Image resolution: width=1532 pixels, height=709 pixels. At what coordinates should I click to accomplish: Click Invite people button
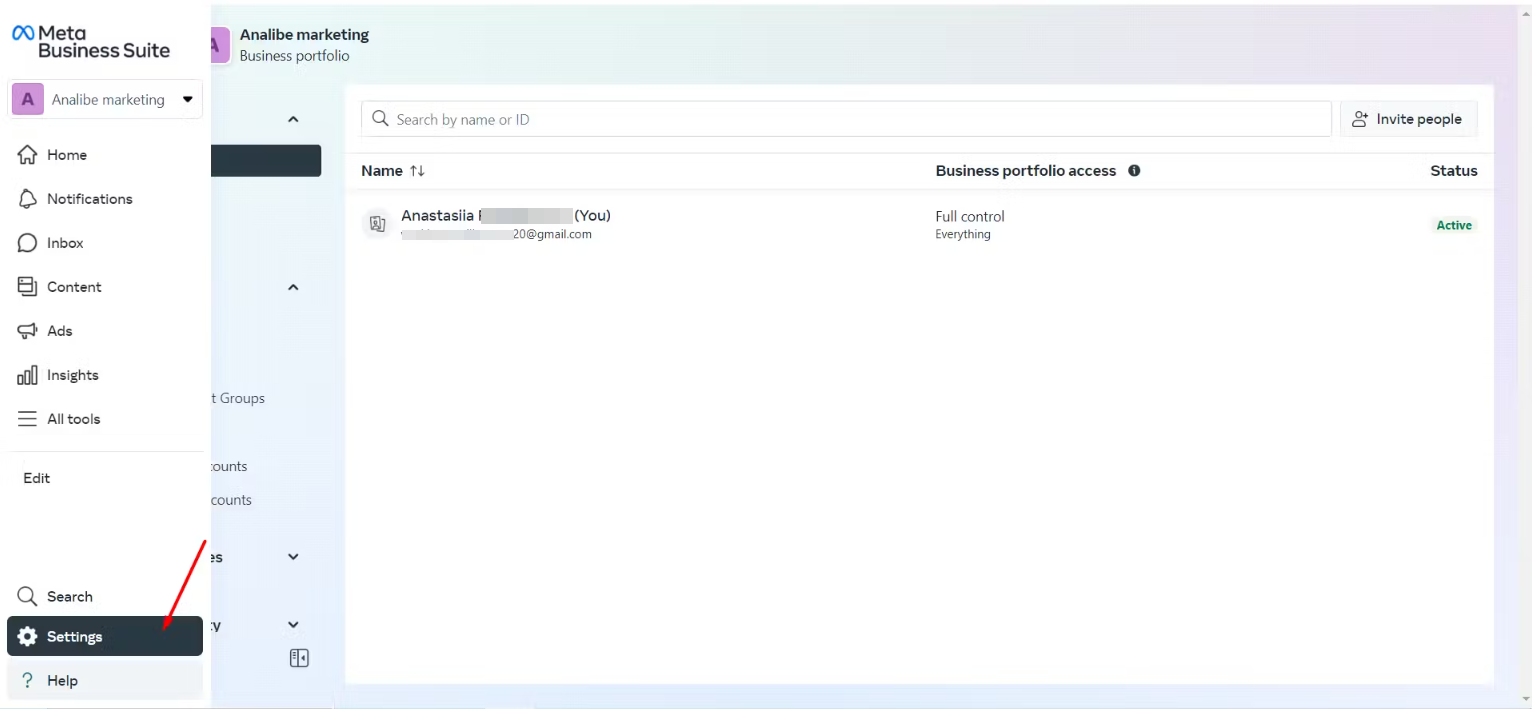(x=1408, y=119)
